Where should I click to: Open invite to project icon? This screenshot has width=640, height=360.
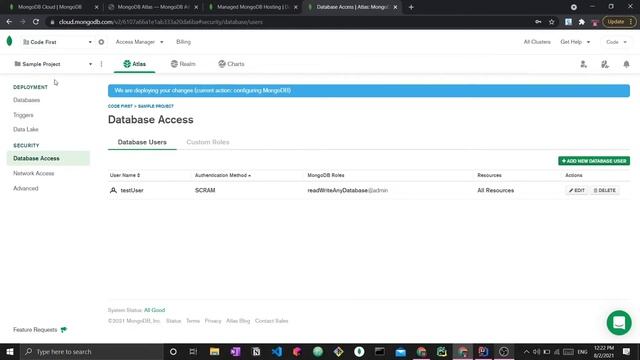tap(584, 64)
